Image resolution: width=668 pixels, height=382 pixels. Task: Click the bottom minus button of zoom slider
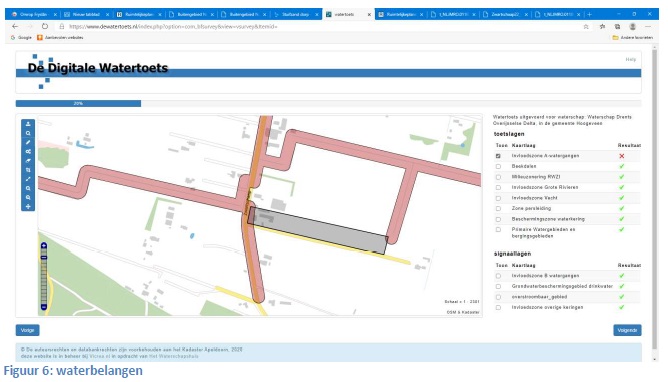coord(44,307)
